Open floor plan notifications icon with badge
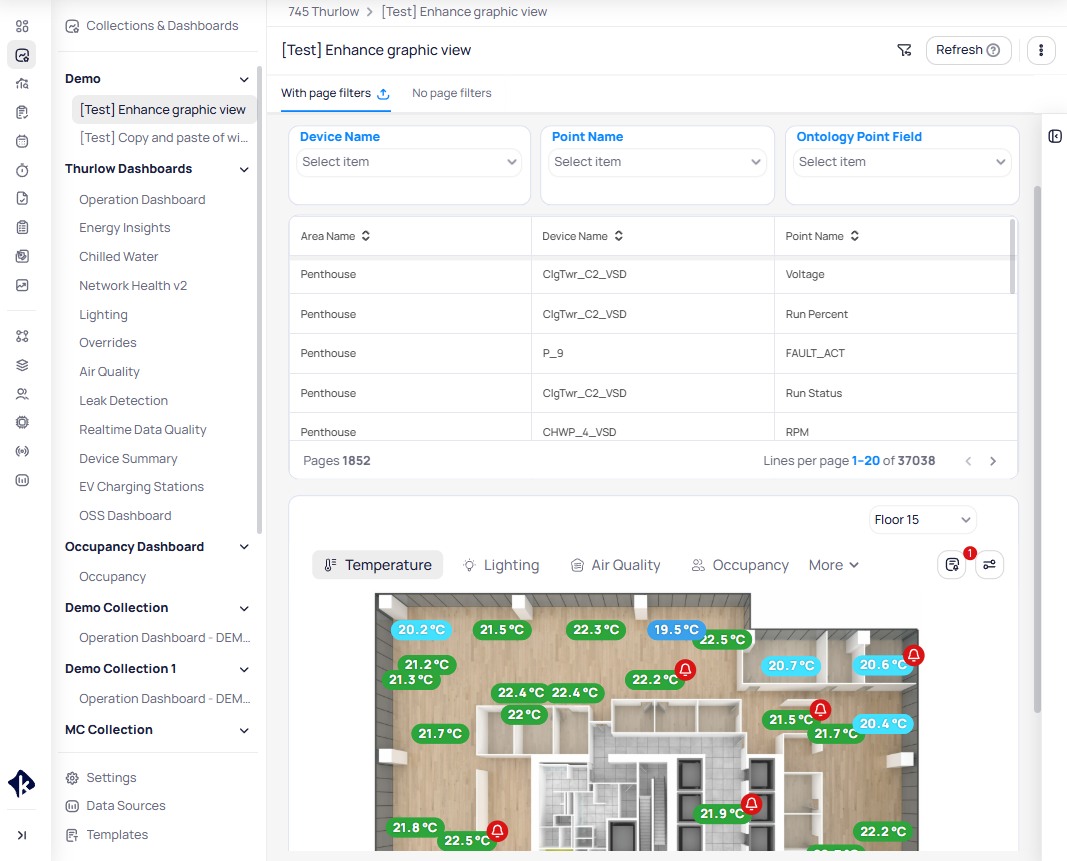Screen dimensions: 1067x861 click(x=952, y=565)
